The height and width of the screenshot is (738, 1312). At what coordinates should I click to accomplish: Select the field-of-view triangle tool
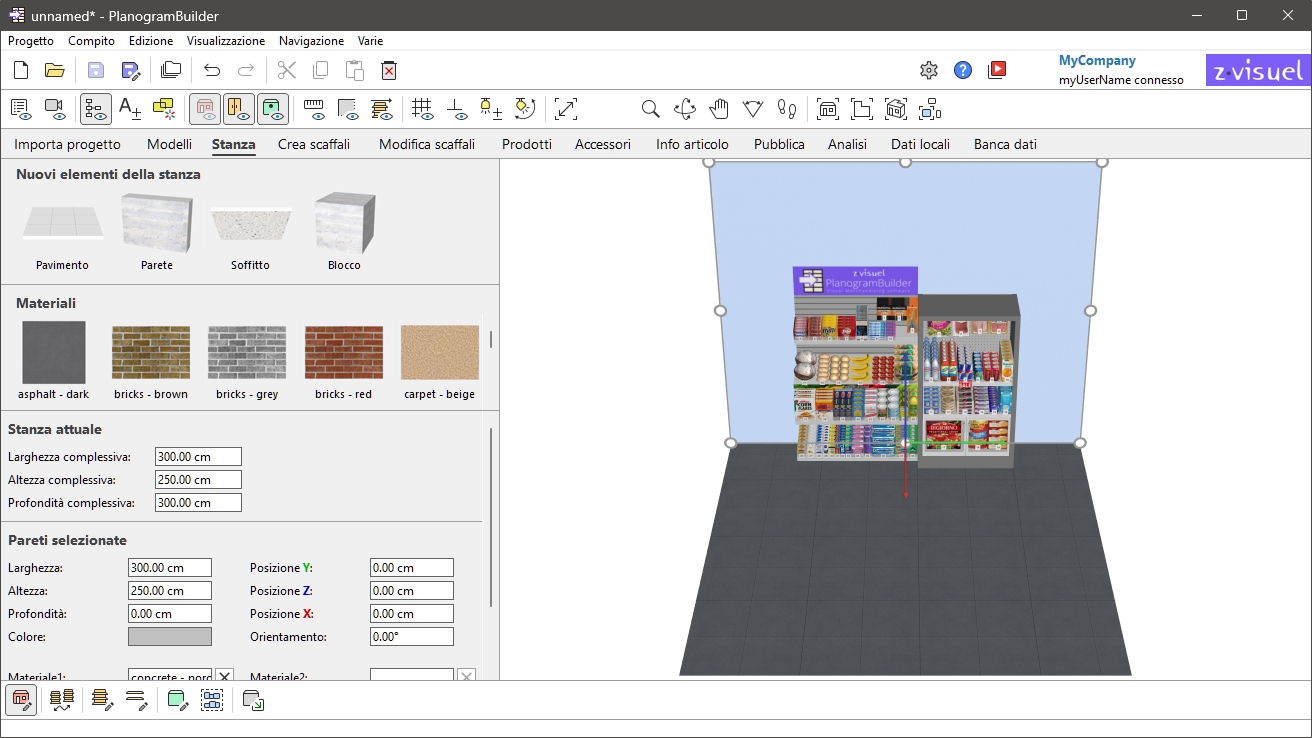click(x=753, y=109)
